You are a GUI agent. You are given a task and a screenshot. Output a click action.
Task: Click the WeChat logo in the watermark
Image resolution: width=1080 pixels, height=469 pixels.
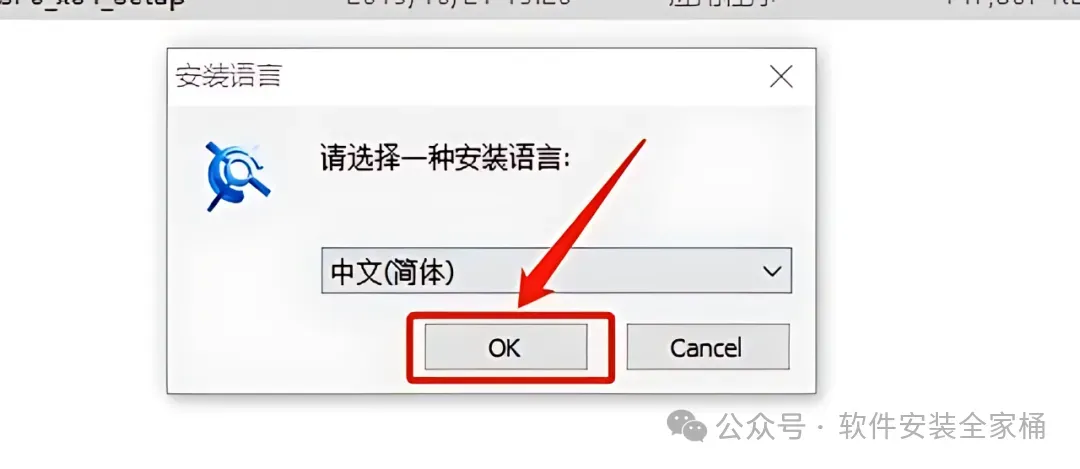coord(685,427)
